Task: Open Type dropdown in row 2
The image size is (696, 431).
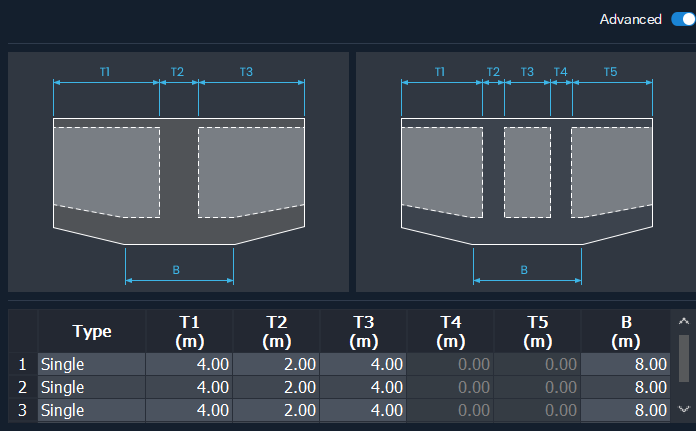Action: click(x=92, y=388)
